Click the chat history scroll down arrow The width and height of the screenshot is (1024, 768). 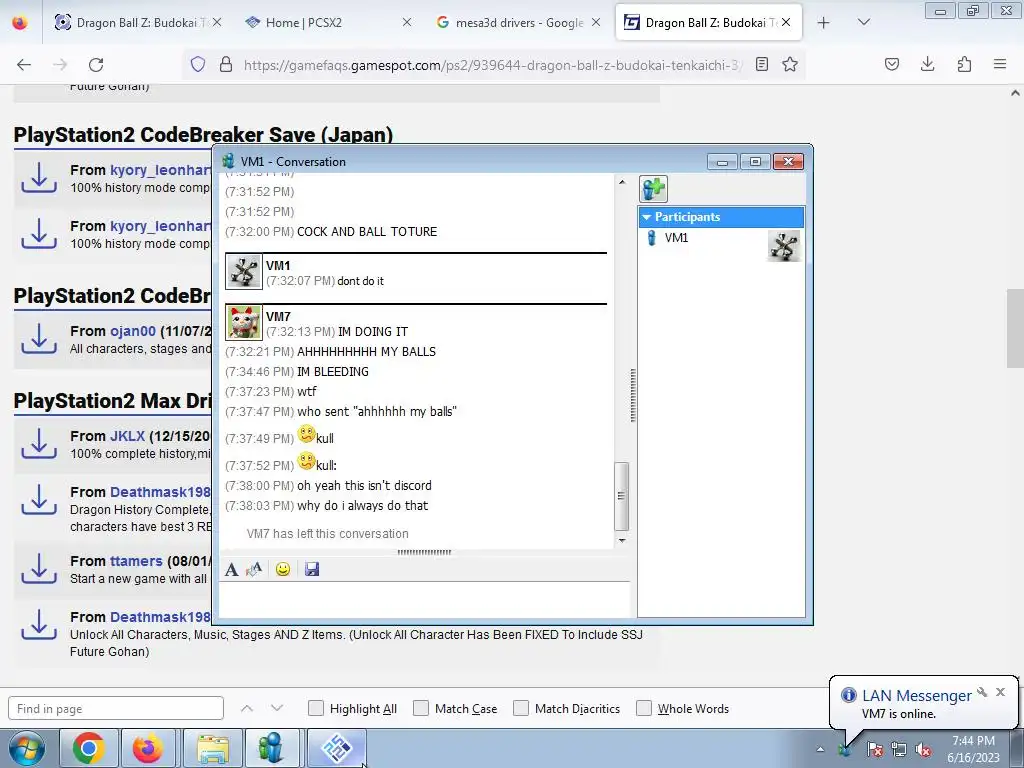click(622, 541)
